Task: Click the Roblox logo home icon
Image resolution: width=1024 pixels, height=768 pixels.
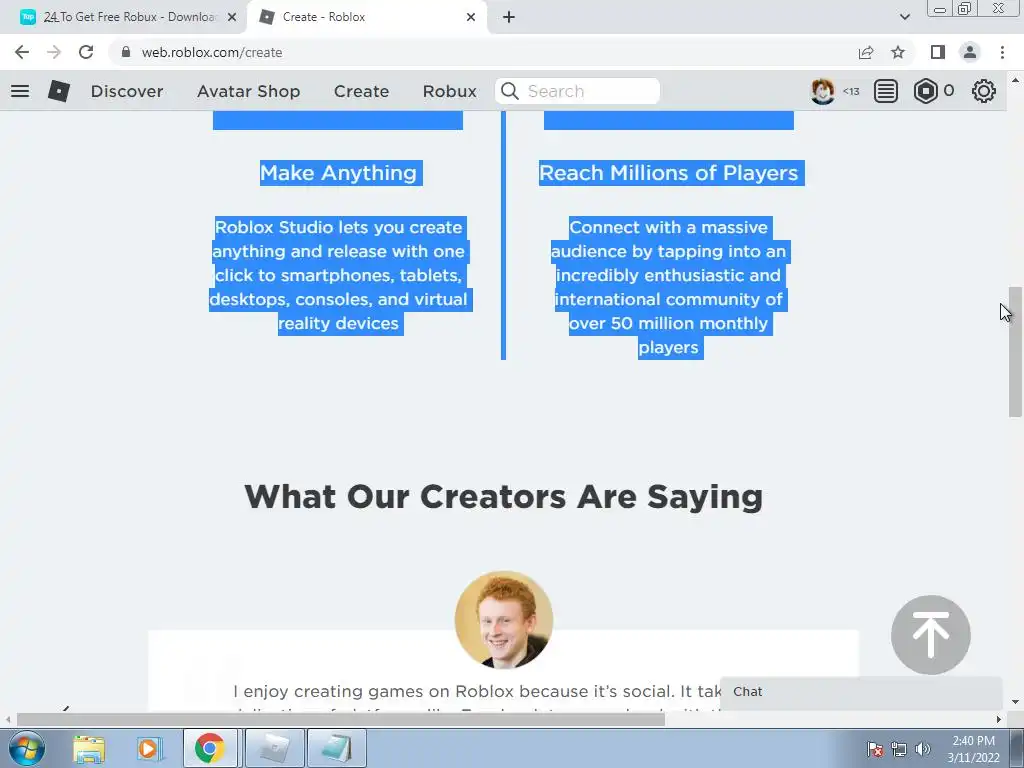Action: coord(59,91)
